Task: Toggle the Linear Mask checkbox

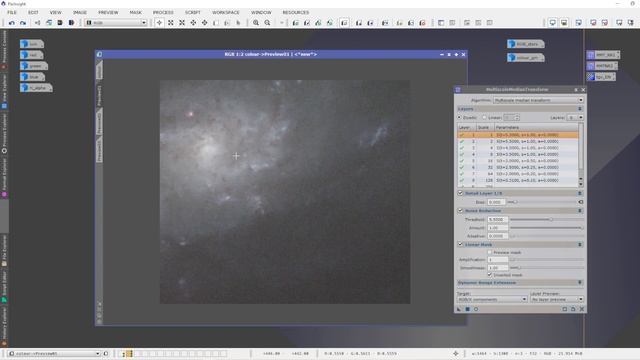Action: (x=460, y=244)
